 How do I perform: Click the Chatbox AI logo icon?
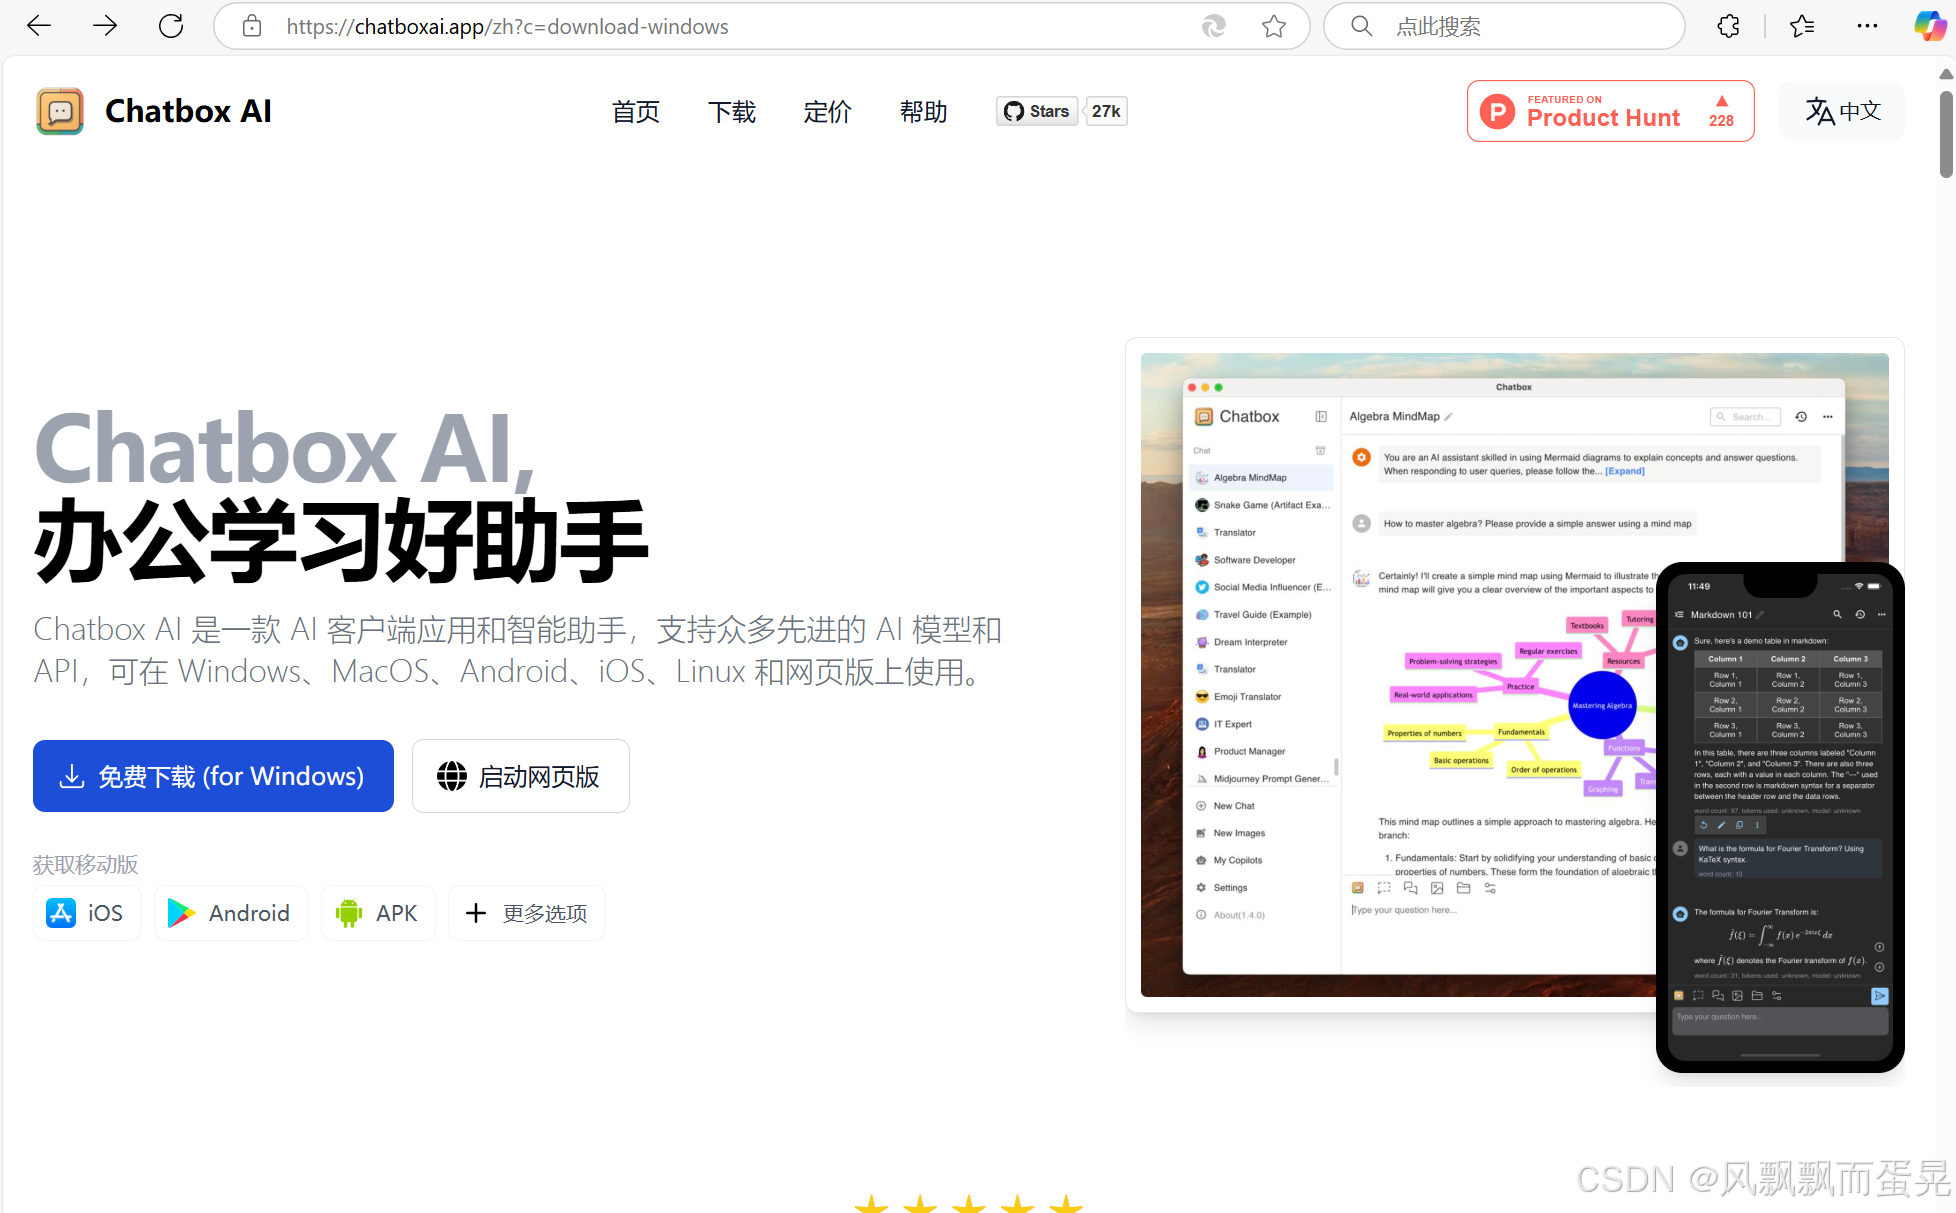60,111
